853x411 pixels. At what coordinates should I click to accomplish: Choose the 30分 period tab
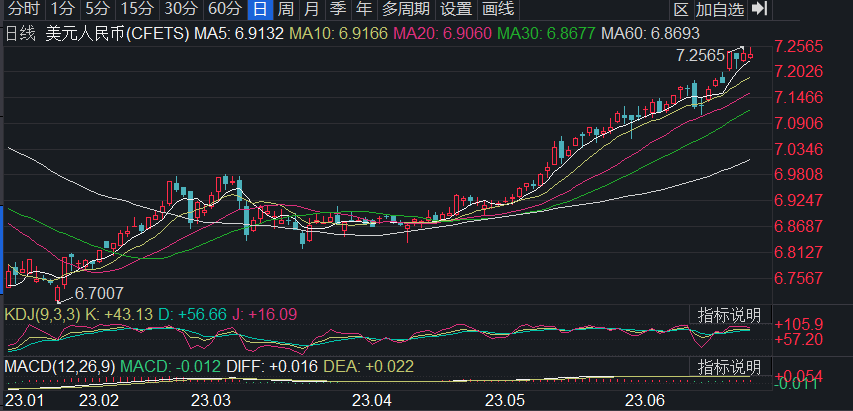click(180, 11)
